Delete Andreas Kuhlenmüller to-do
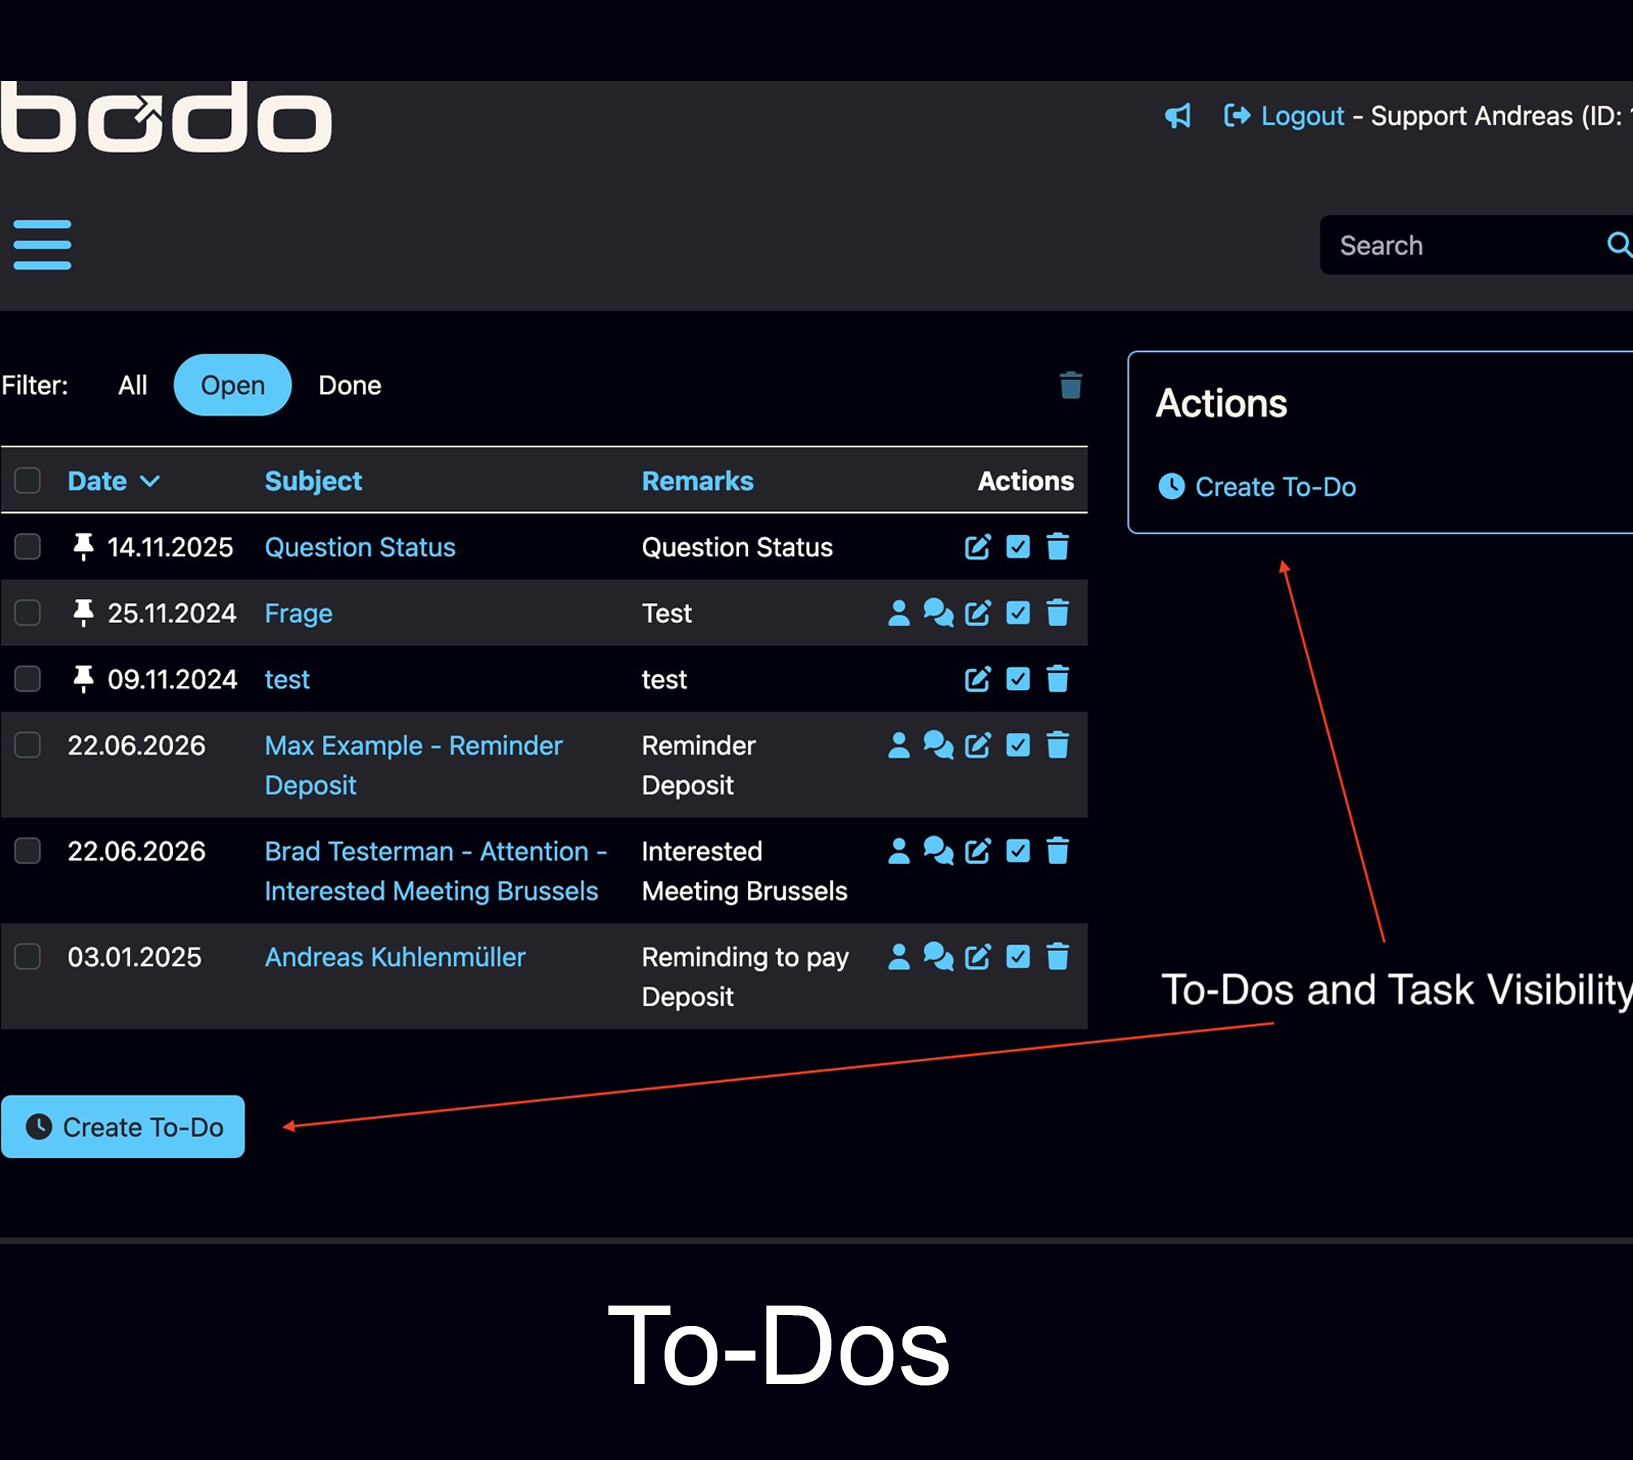1633x1460 pixels. coord(1058,957)
